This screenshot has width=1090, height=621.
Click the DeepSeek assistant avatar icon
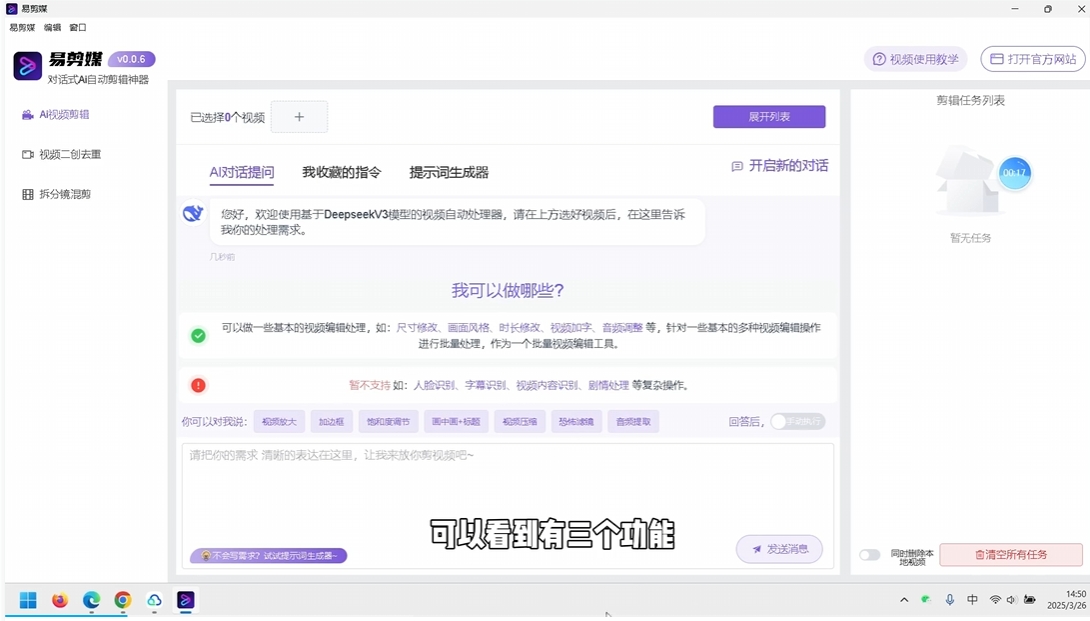click(x=193, y=213)
